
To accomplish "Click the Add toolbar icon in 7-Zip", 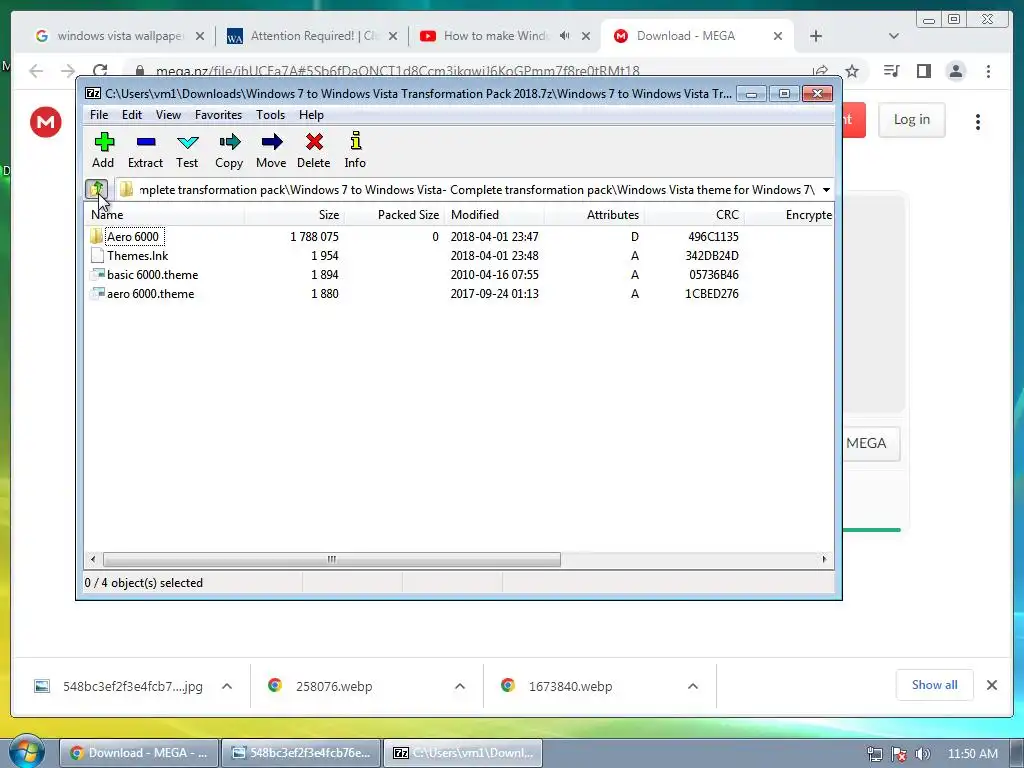I will tap(104, 142).
